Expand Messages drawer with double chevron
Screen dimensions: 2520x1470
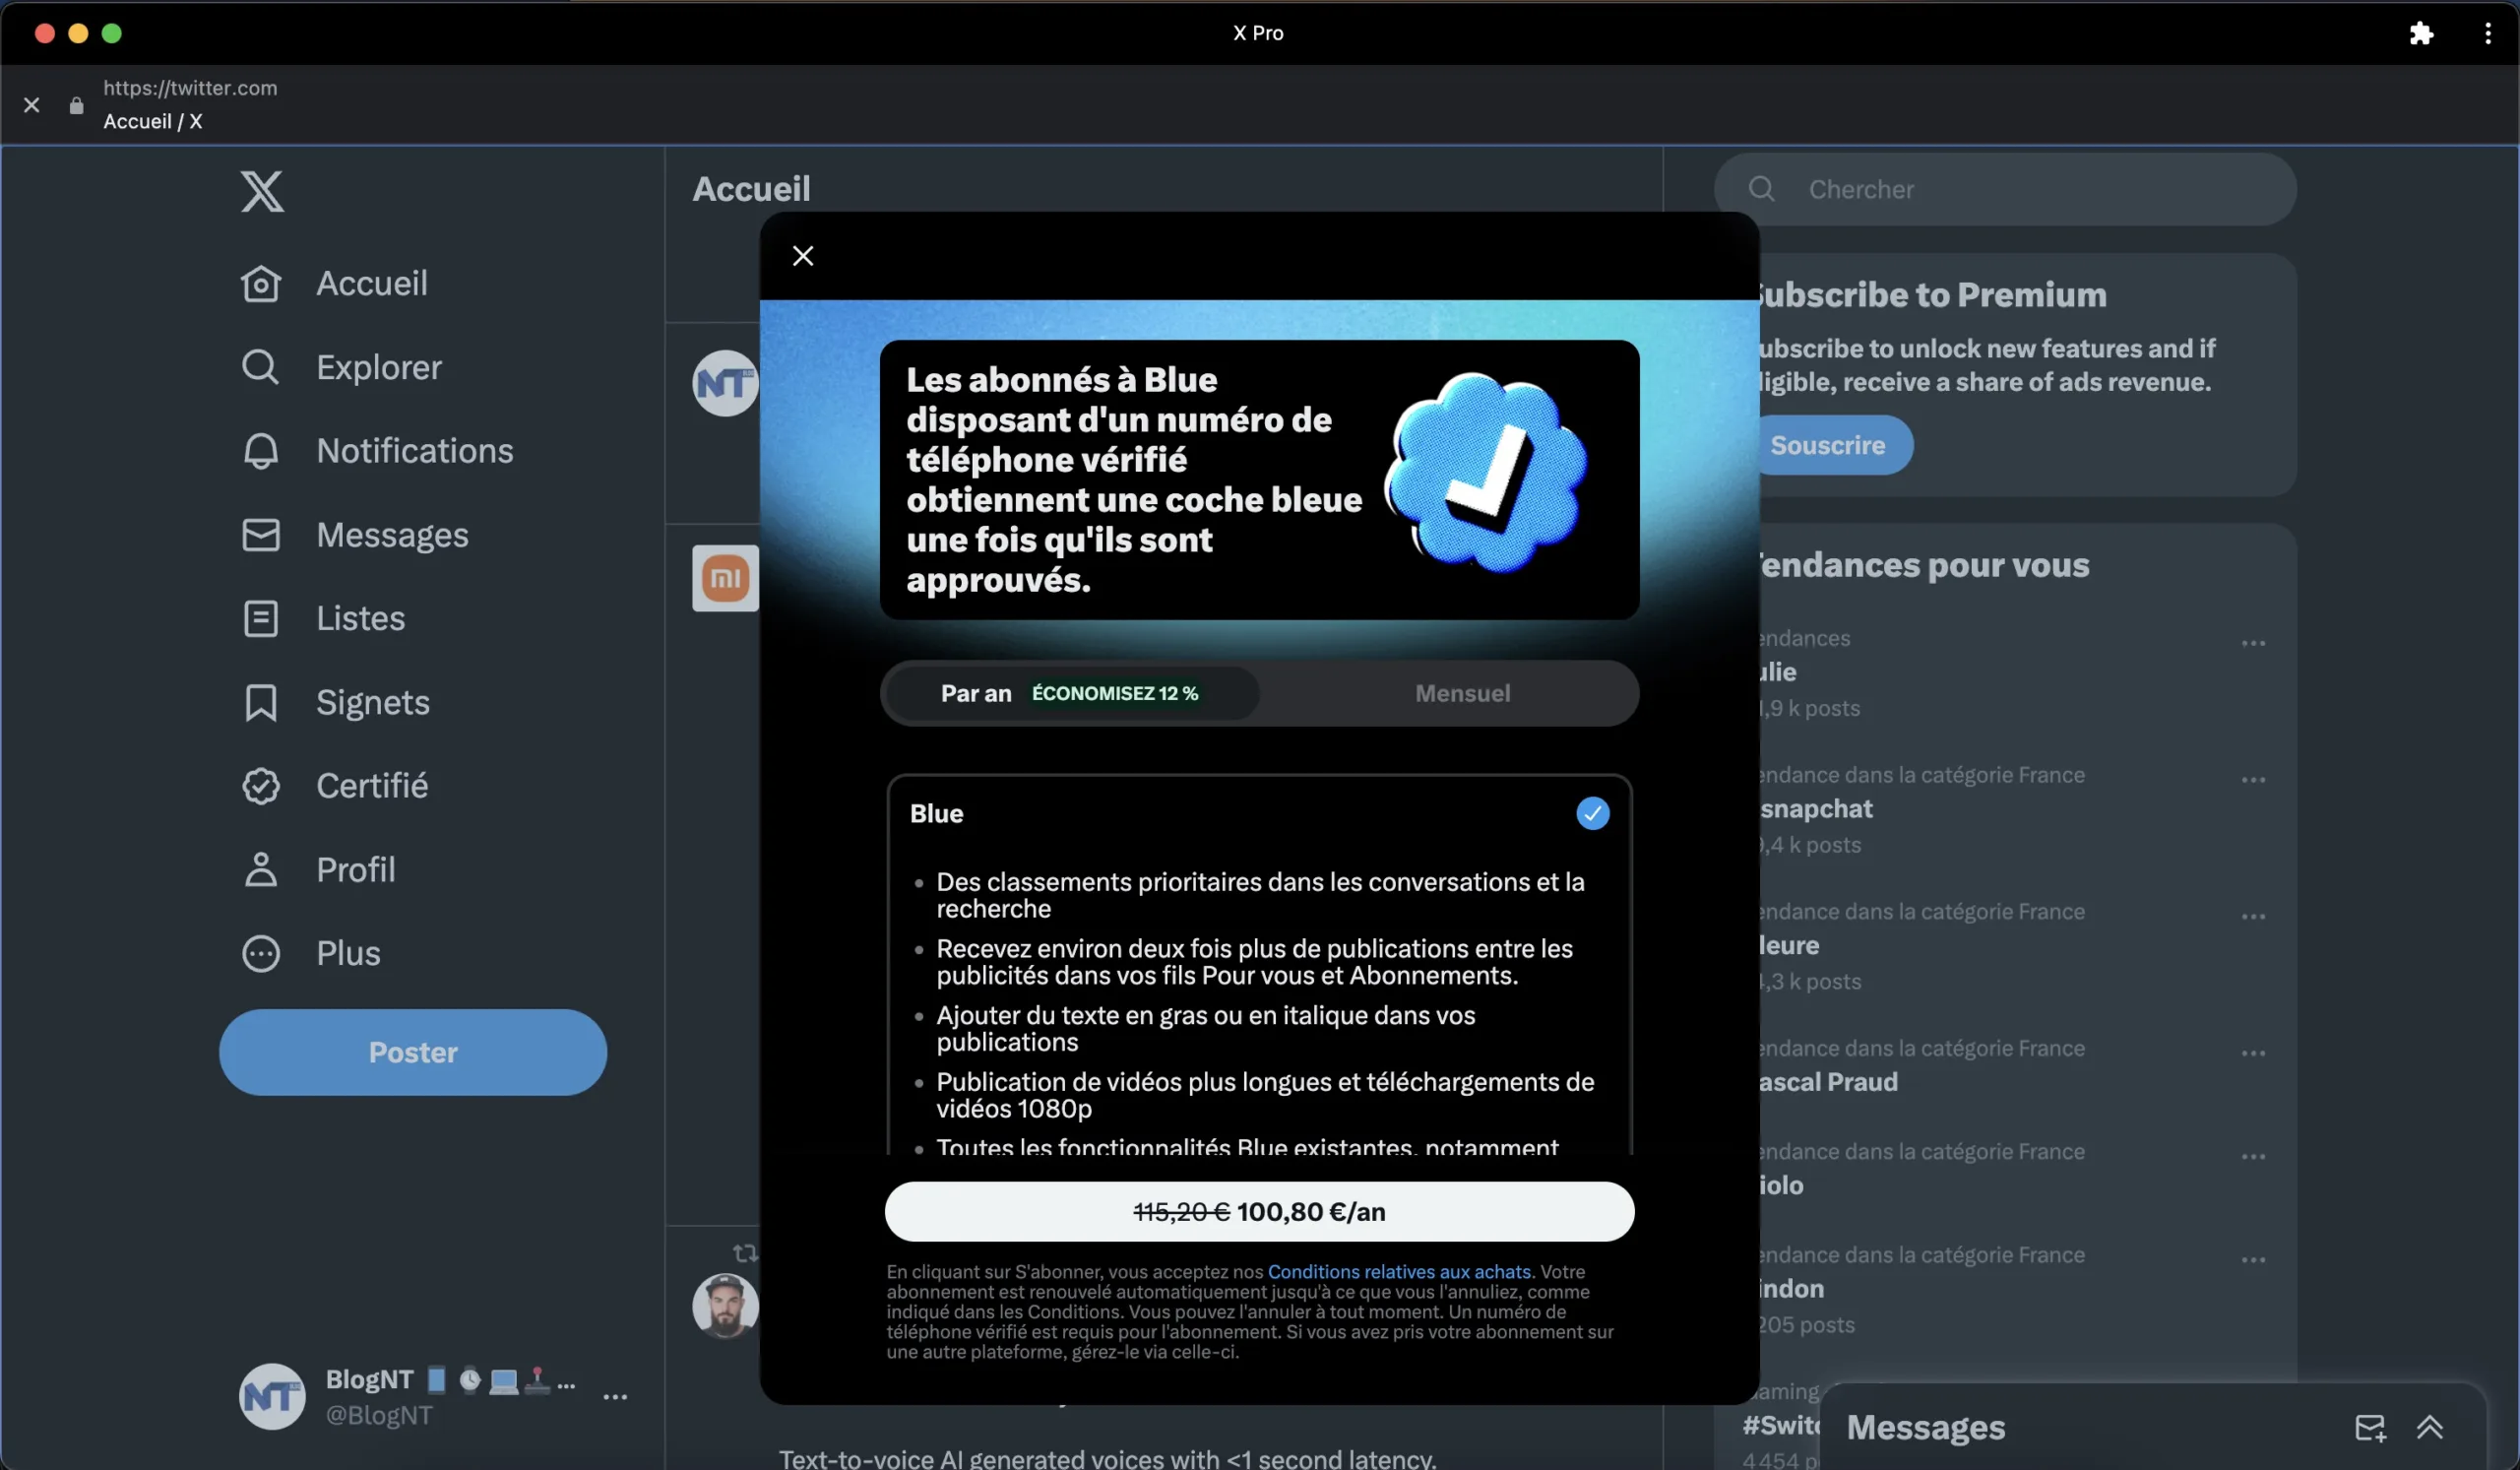[2430, 1427]
